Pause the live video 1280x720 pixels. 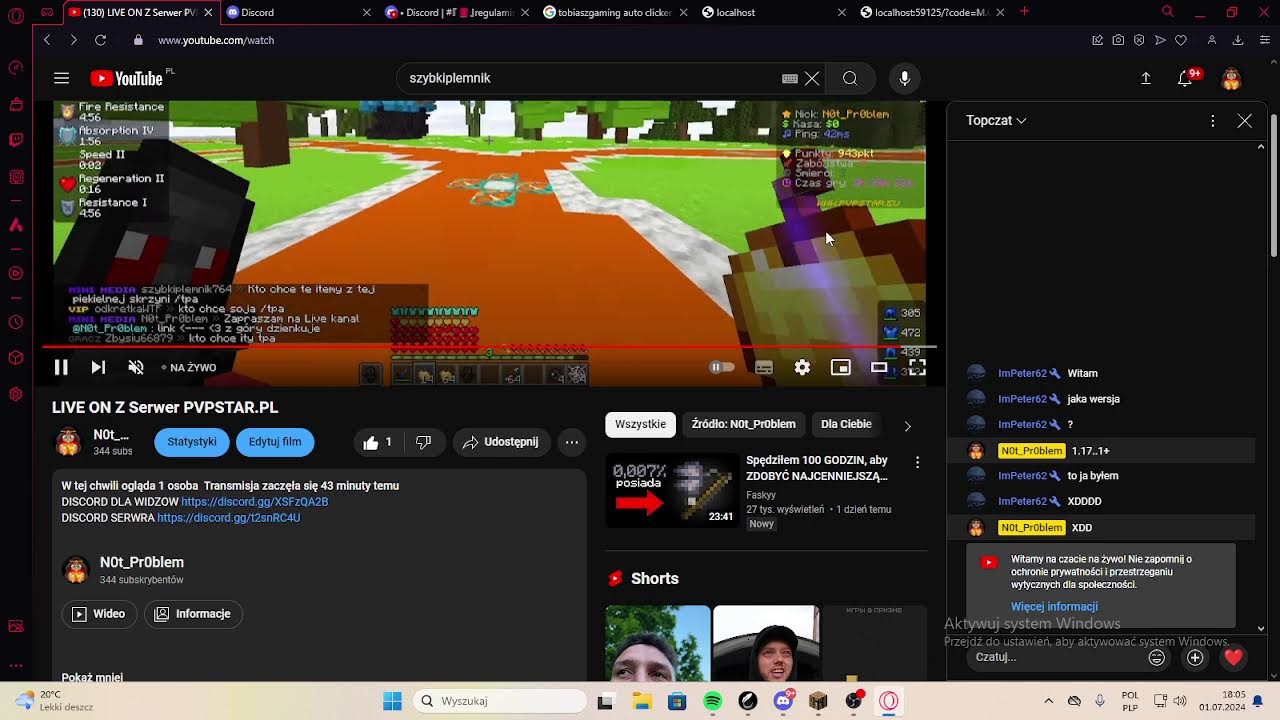point(61,367)
